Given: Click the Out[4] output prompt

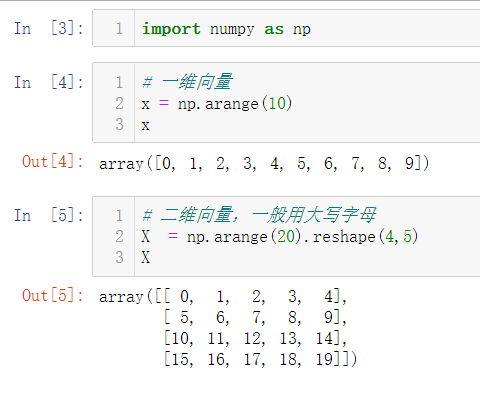Looking at the screenshot, I should click(53, 162).
